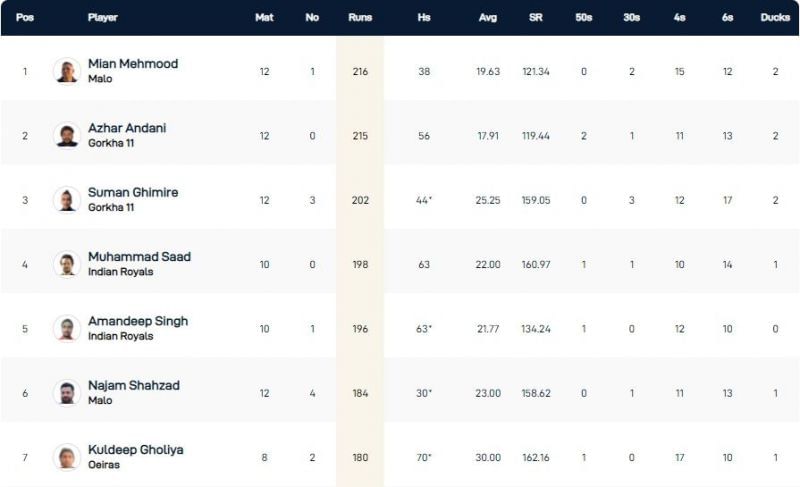Click Mian Mehmood's player avatar
Image resolution: width=800 pixels, height=487 pixels.
tap(67, 71)
